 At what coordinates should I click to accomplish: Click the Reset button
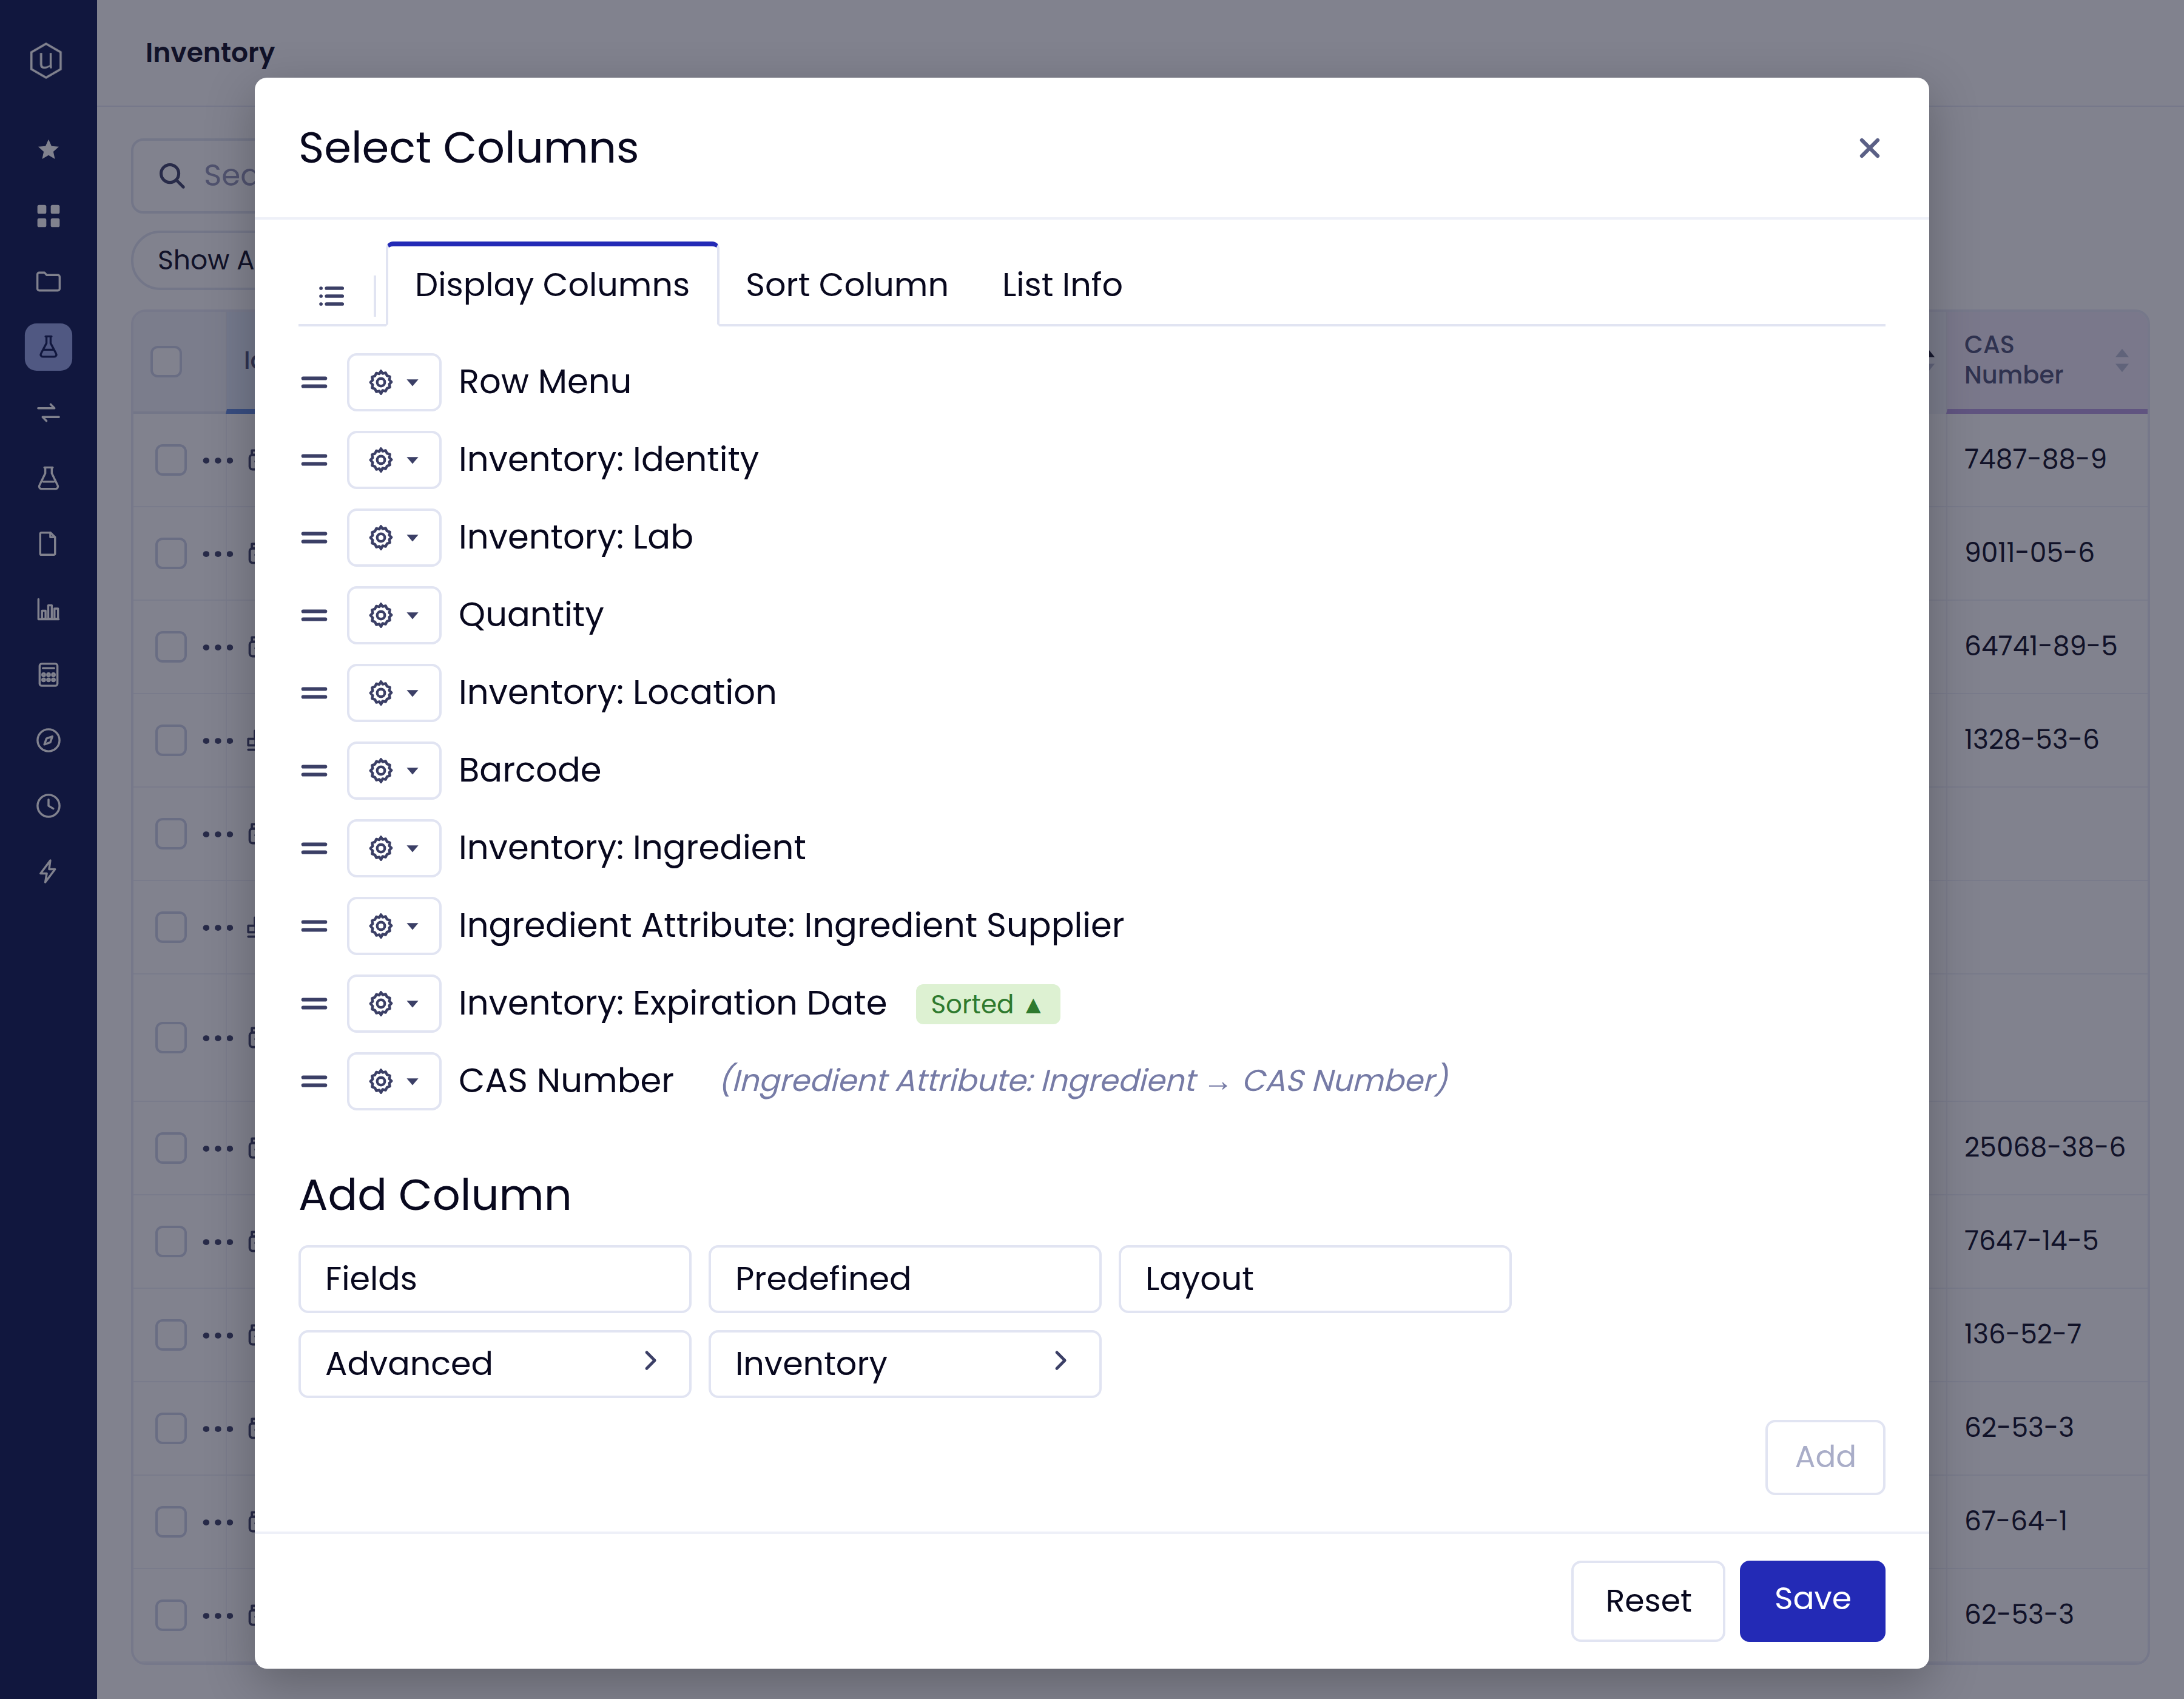pyautogui.click(x=1648, y=1600)
